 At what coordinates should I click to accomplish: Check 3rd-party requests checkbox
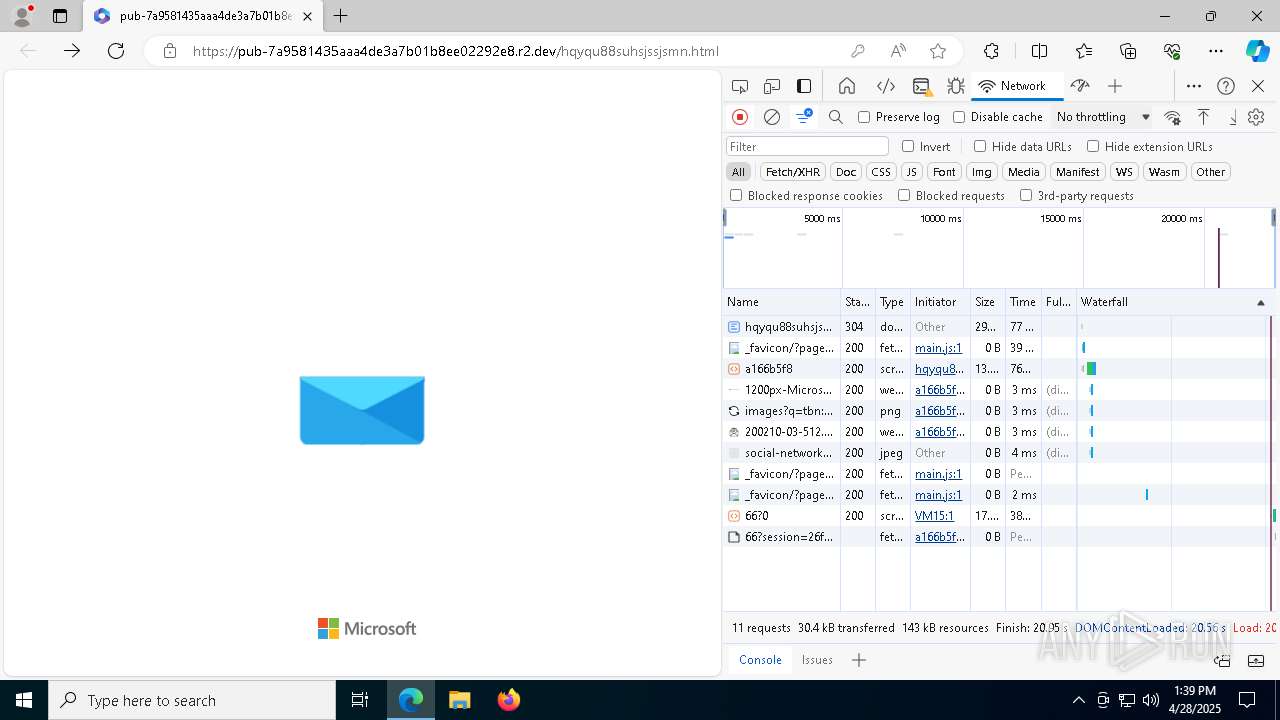coord(1026,195)
